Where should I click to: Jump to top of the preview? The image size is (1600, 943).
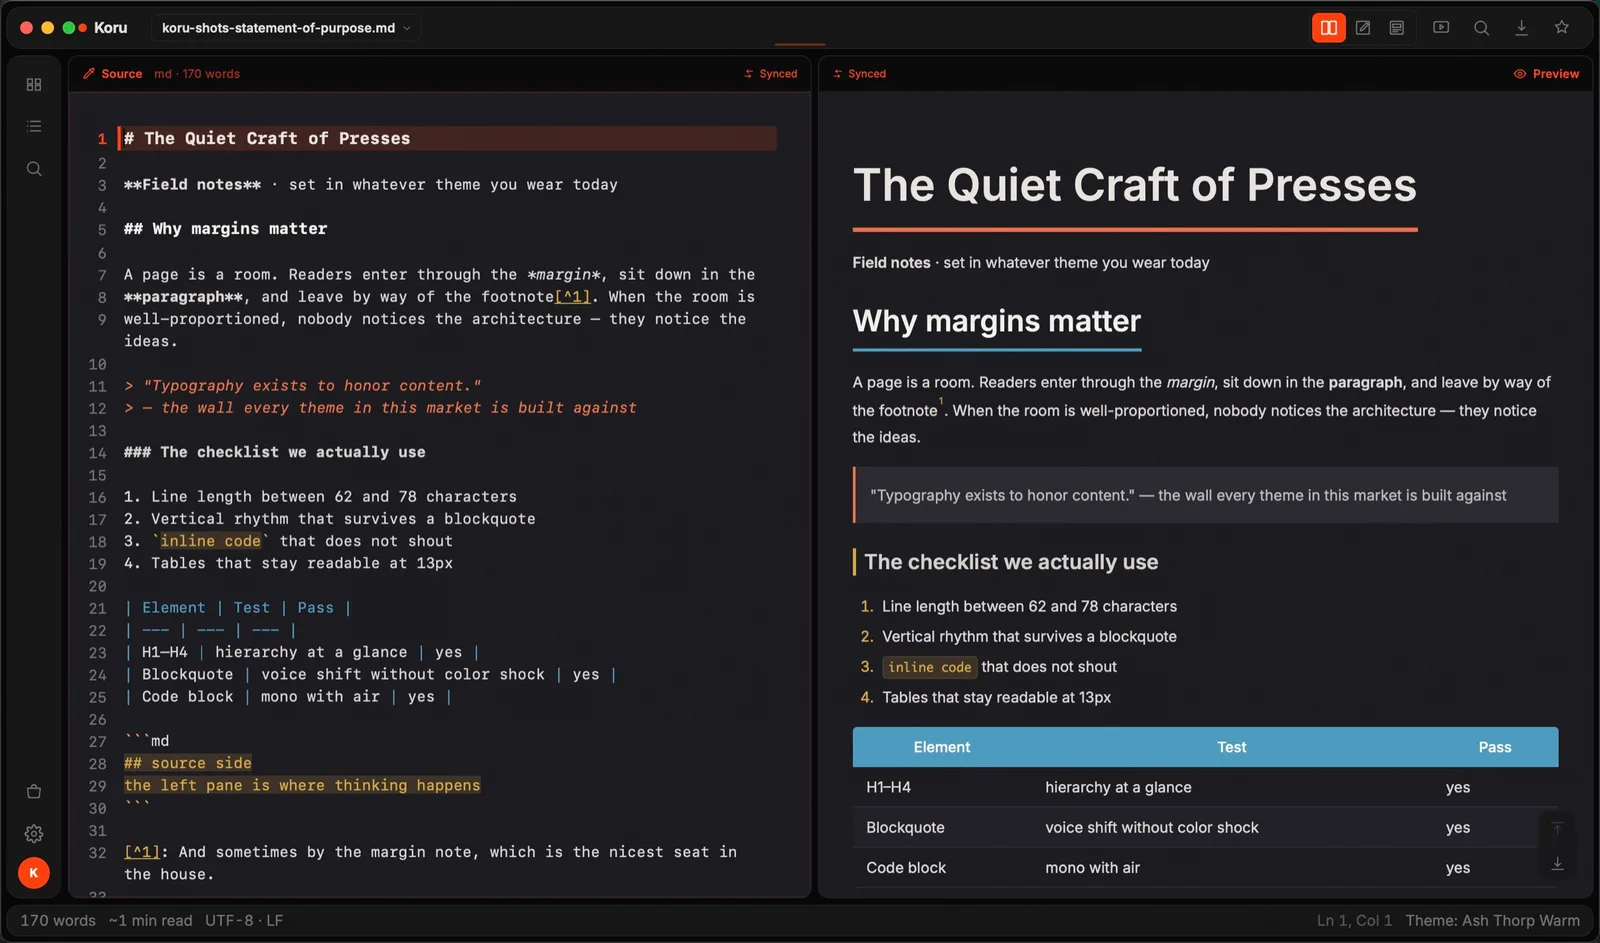click(1557, 828)
